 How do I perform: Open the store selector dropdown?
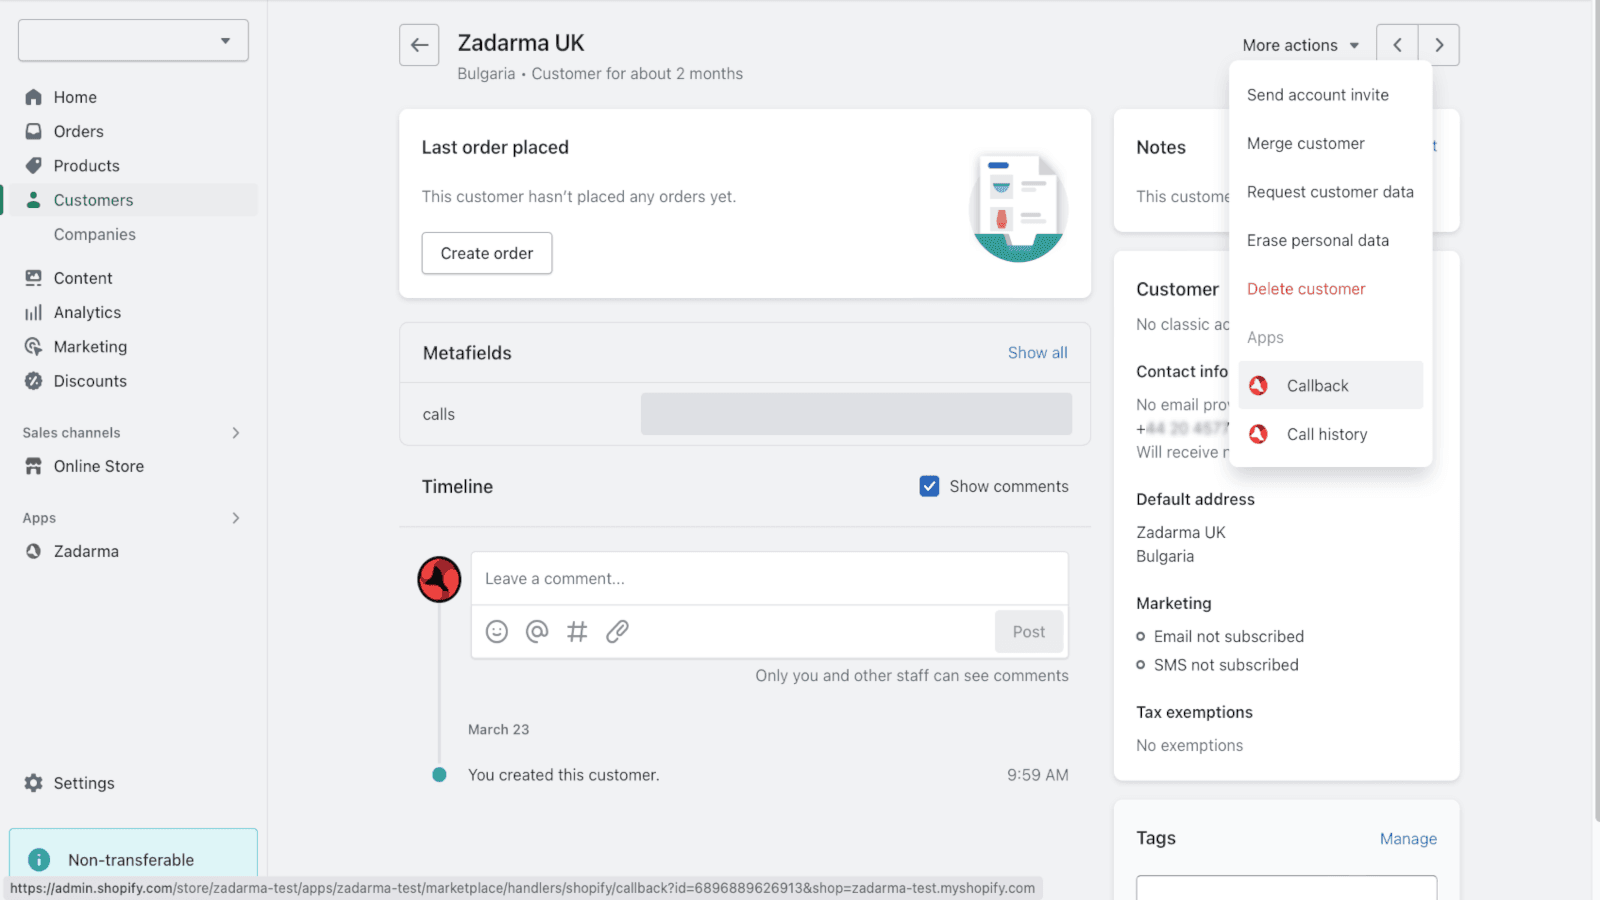(133, 41)
